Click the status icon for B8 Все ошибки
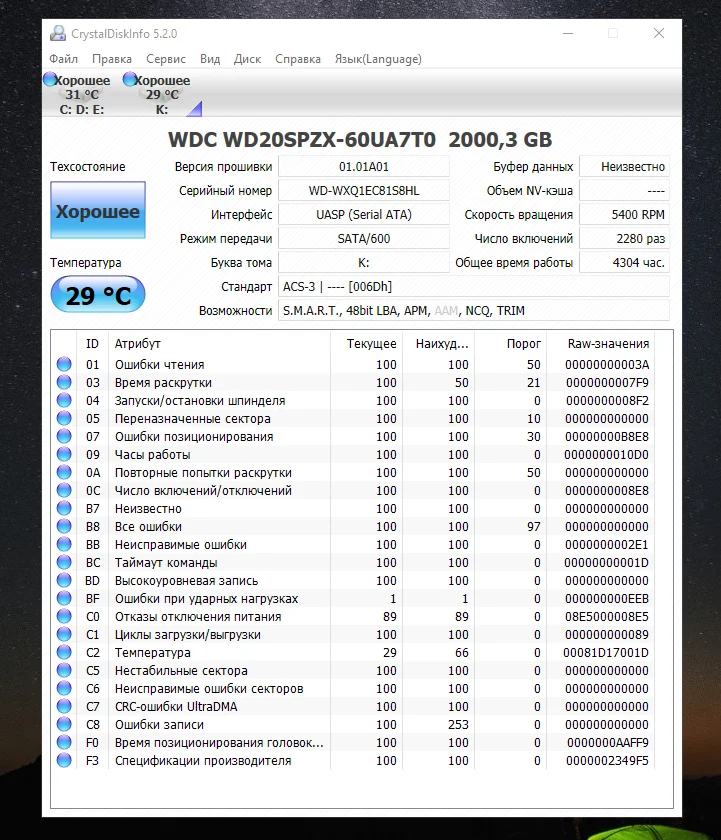 point(64,527)
